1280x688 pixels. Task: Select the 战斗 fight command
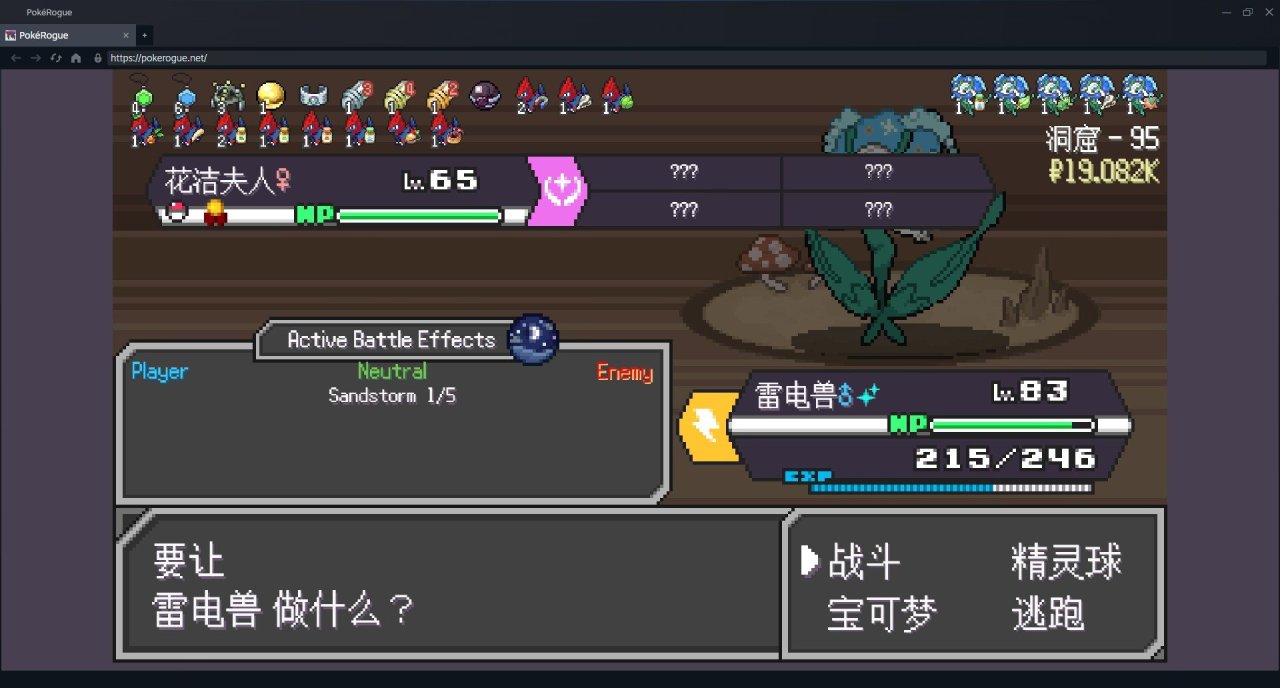pyautogui.click(x=864, y=562)
